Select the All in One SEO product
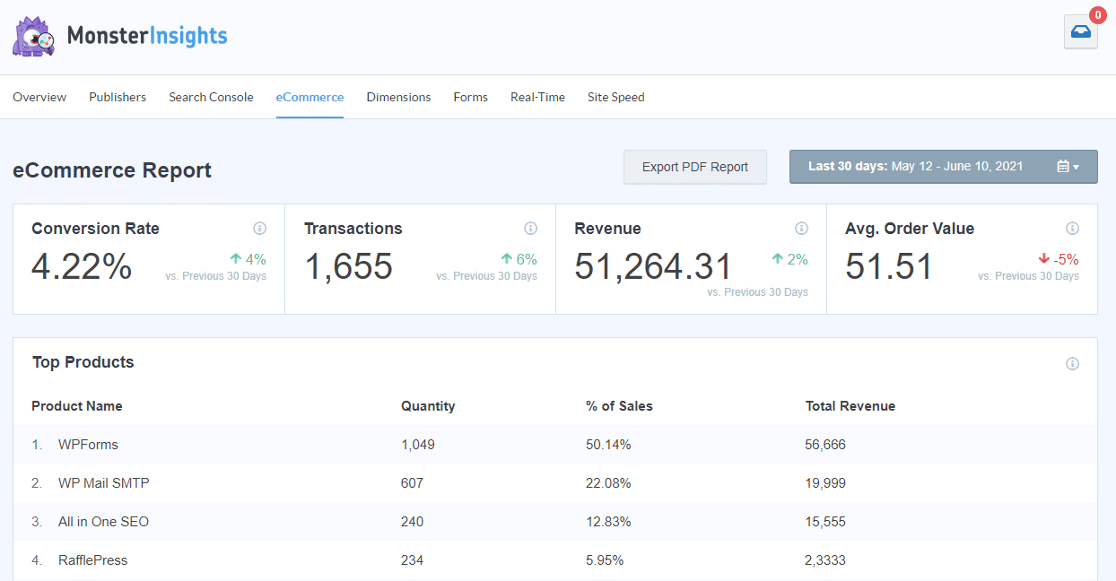This screenshot has height=581, width=1116. pos(101,521)
